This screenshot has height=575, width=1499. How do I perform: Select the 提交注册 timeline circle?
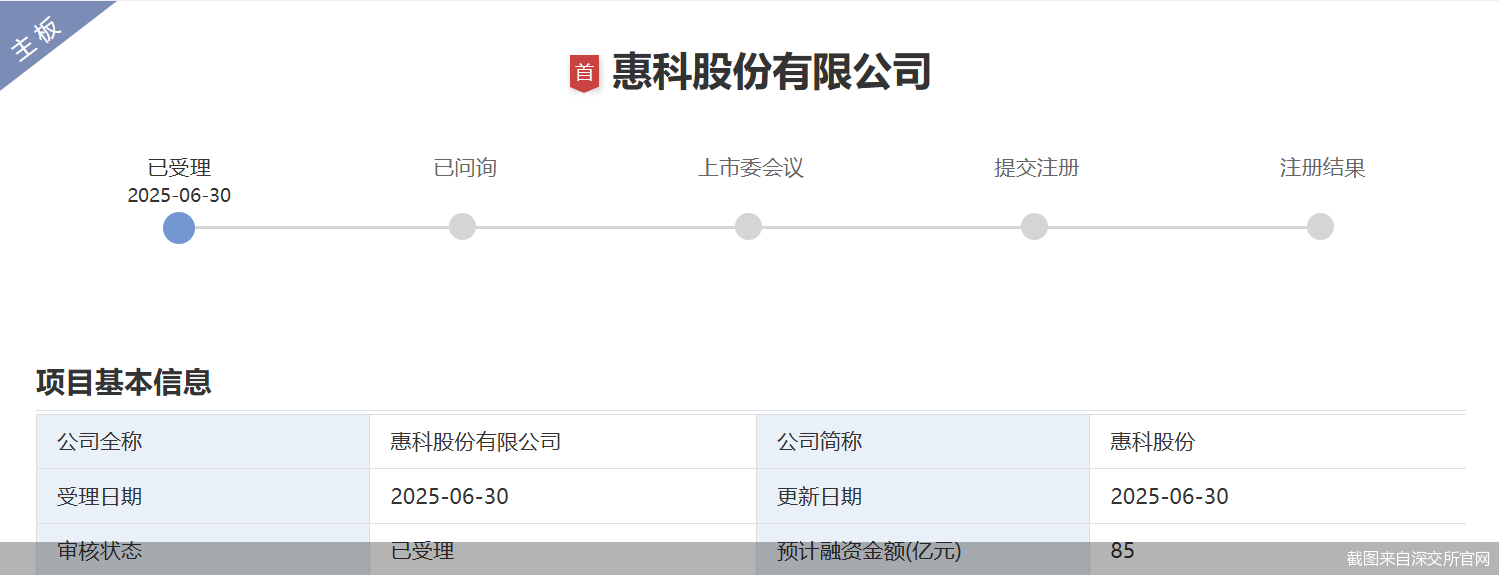coord(1034,227)
